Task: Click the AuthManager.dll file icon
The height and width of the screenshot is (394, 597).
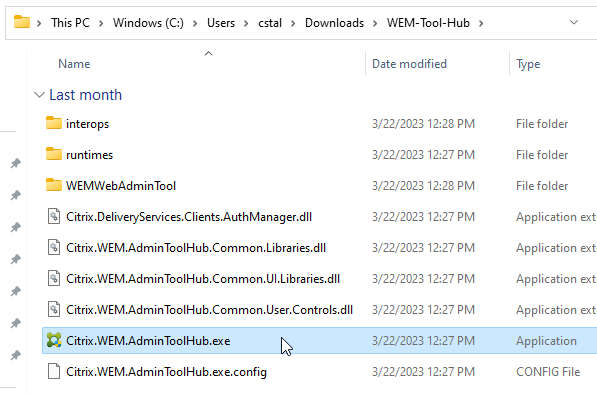Action: pos(54,217)
